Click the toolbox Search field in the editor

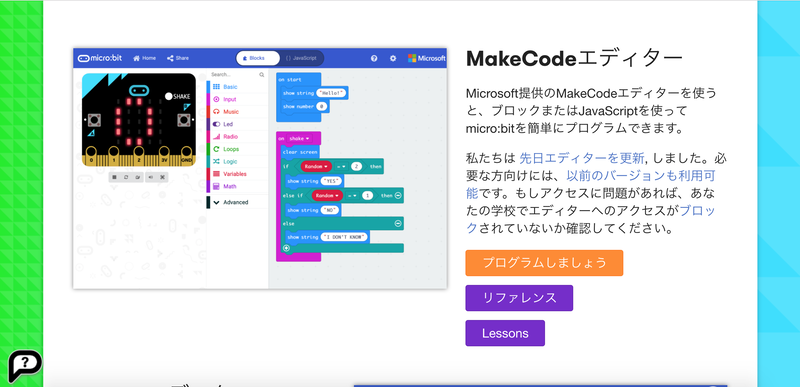[237, 74]
